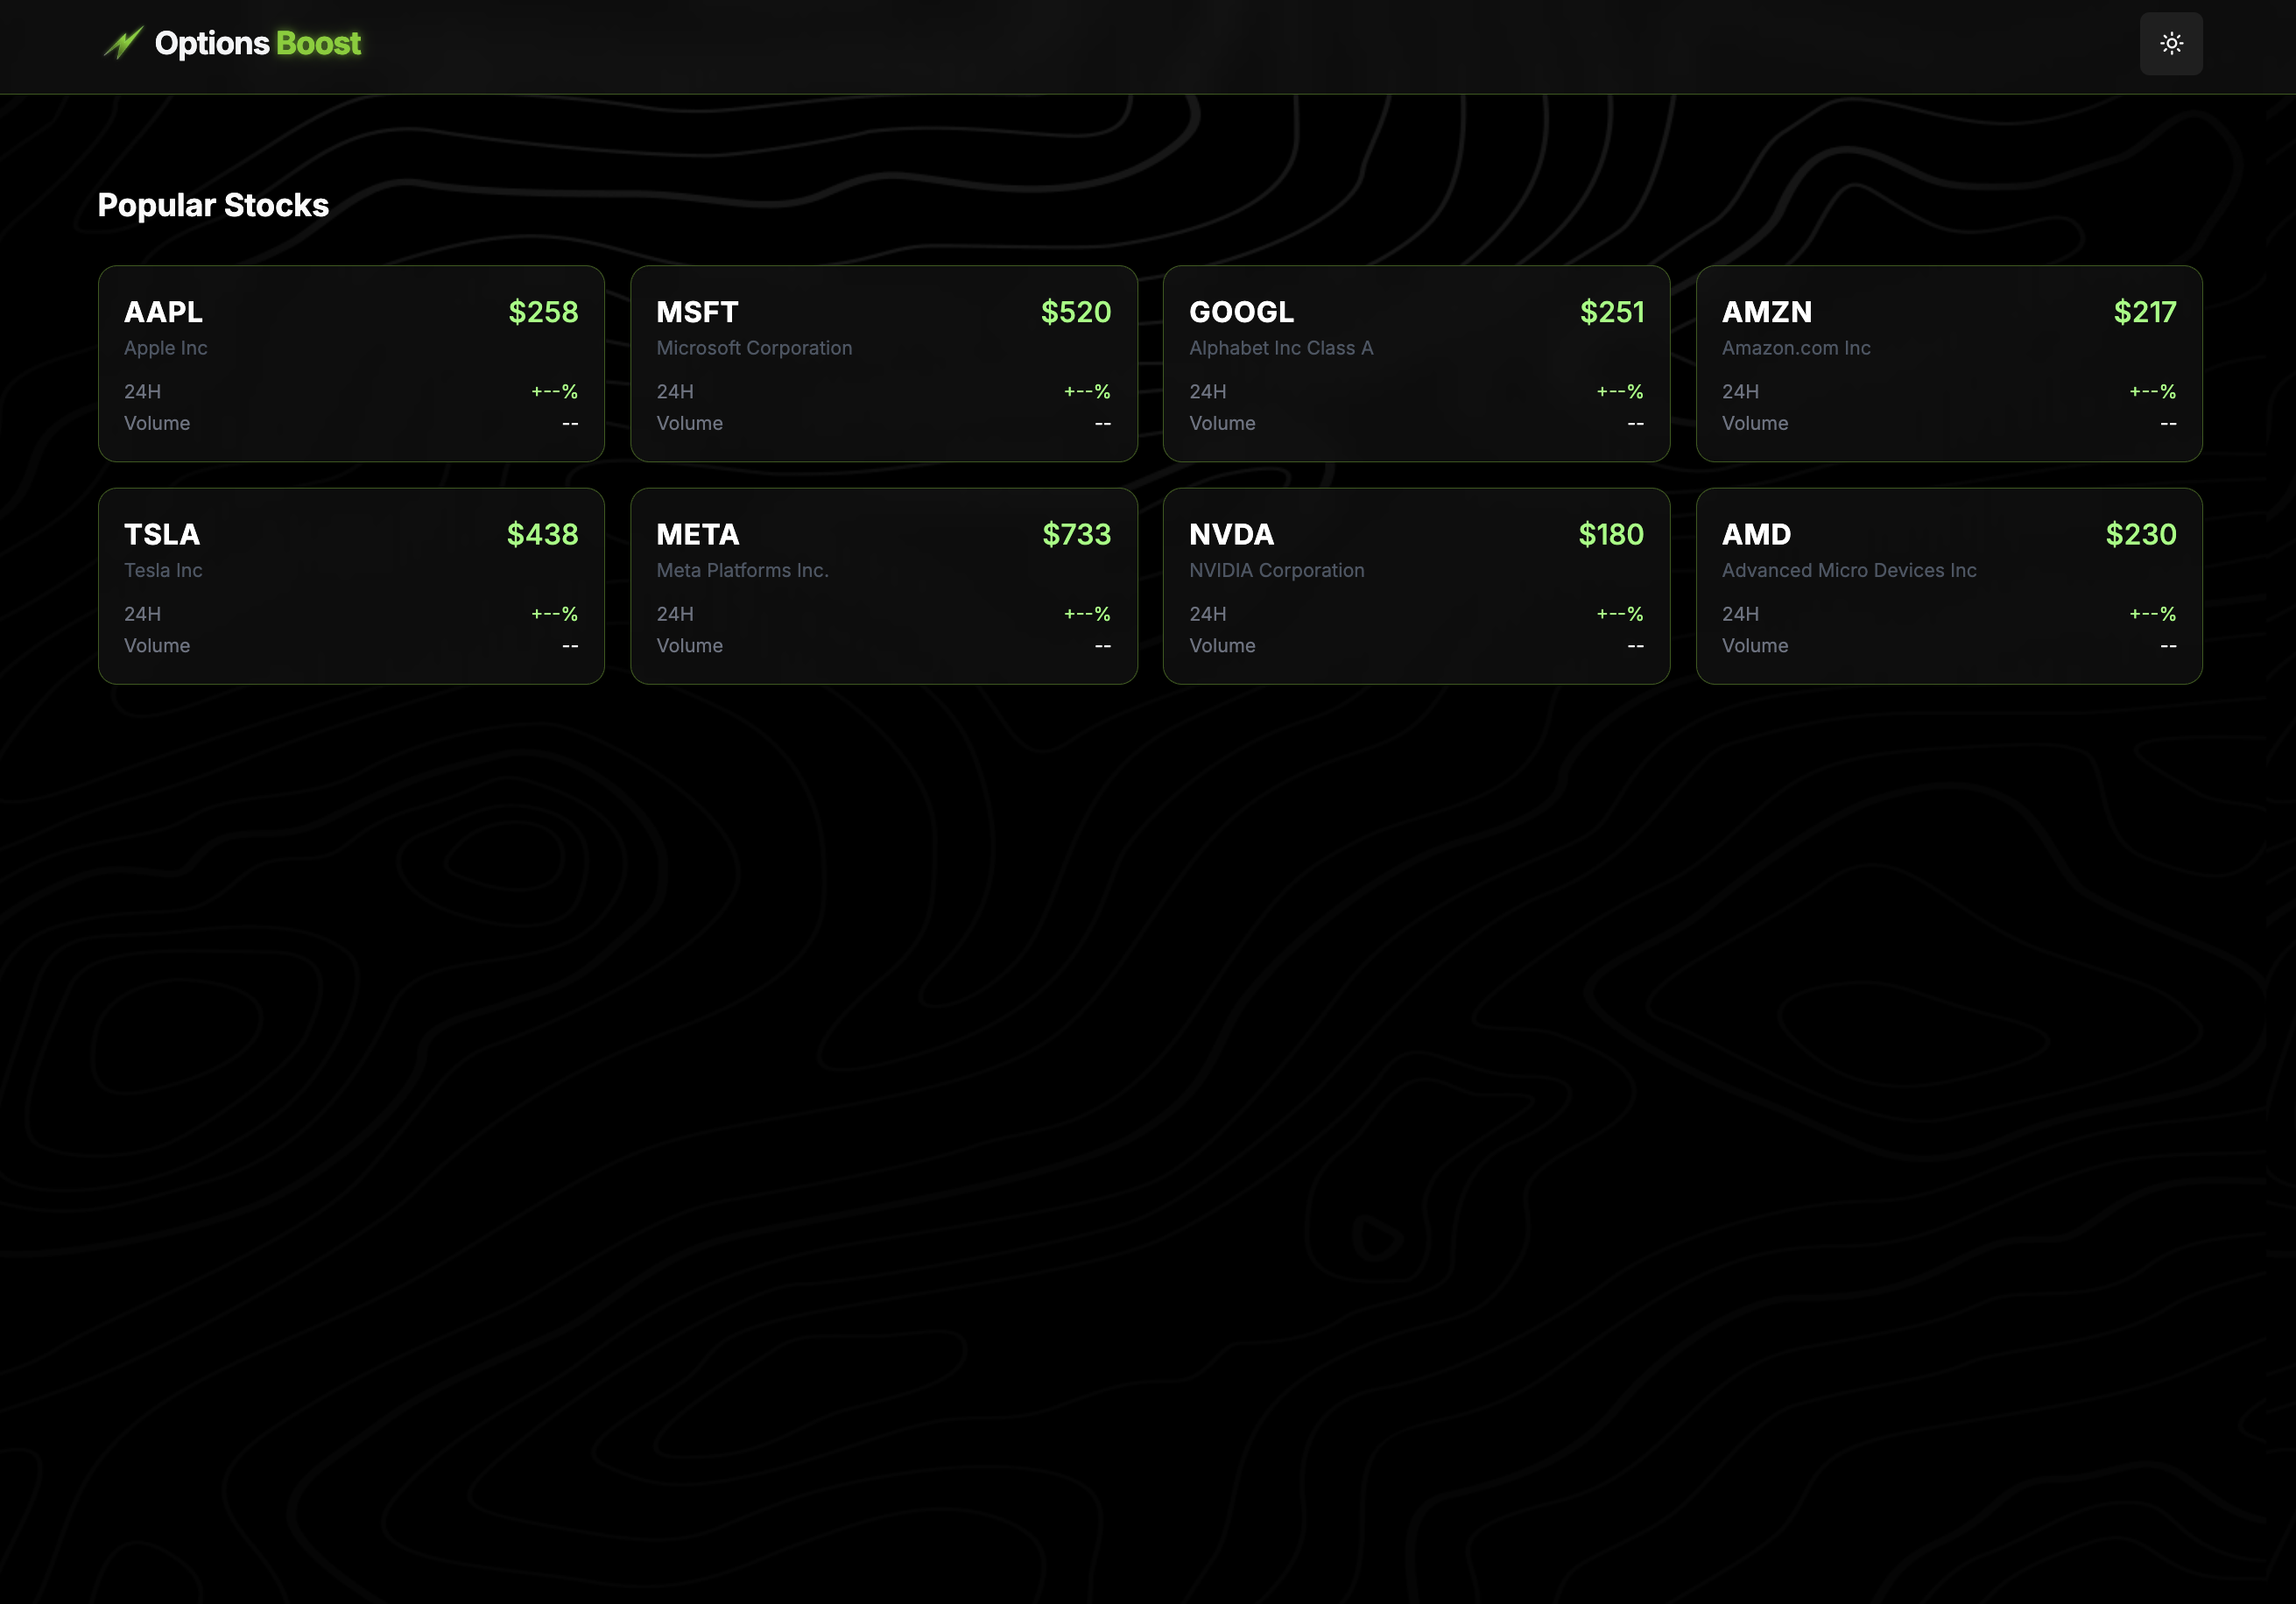Open the AMD Advanced Micro Devices card

[x=1949, y=586]
